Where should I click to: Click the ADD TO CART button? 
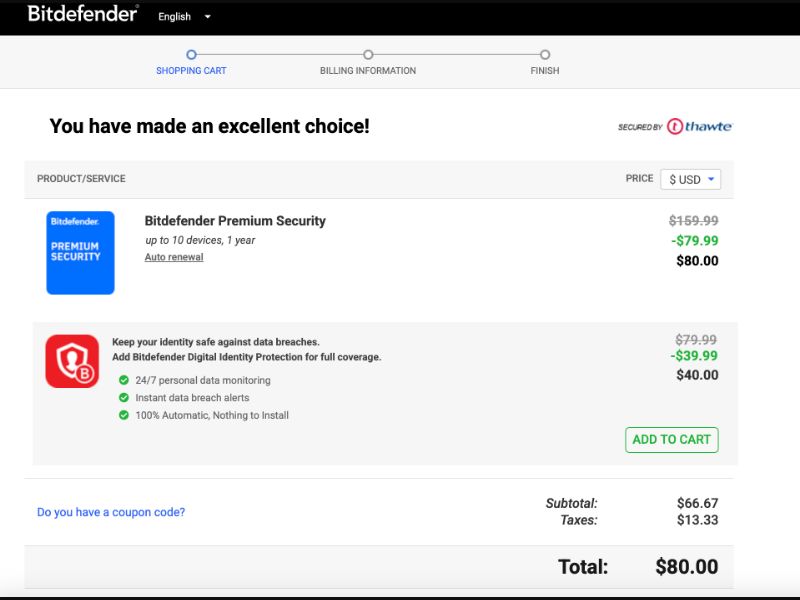[x=672, y=439]
